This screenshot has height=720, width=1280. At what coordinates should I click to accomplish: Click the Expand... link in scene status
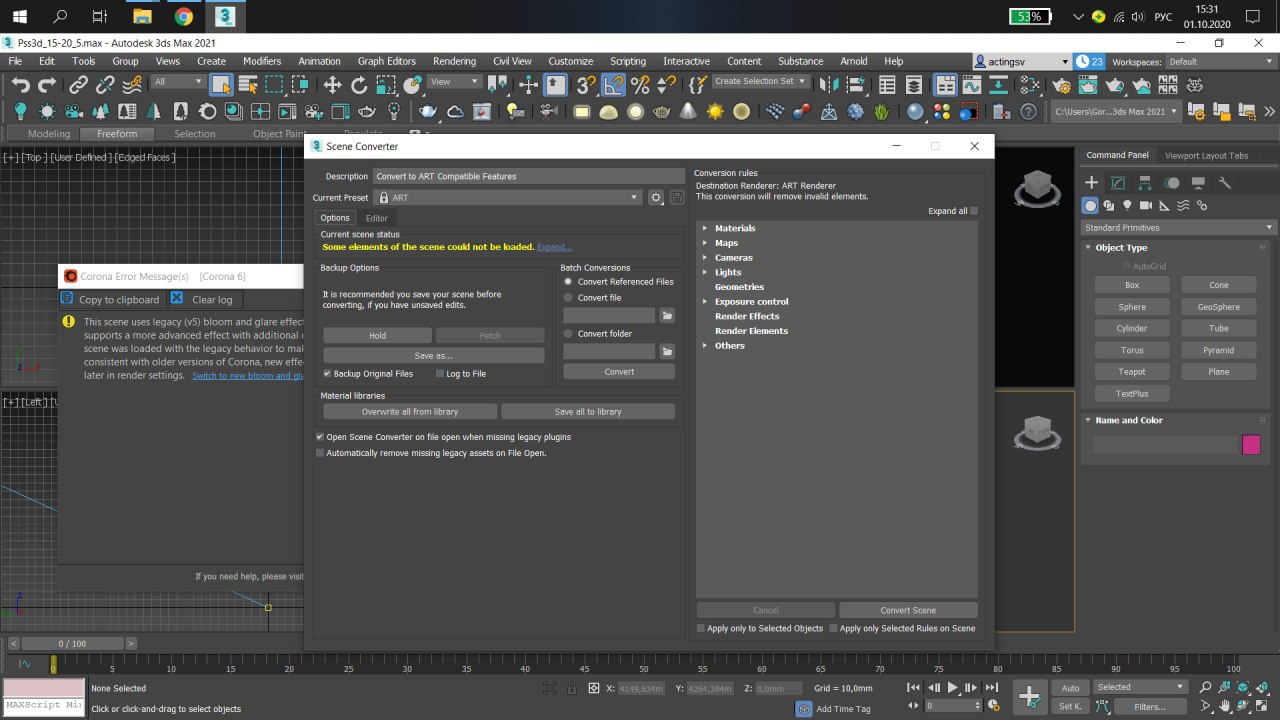(554, 247)
